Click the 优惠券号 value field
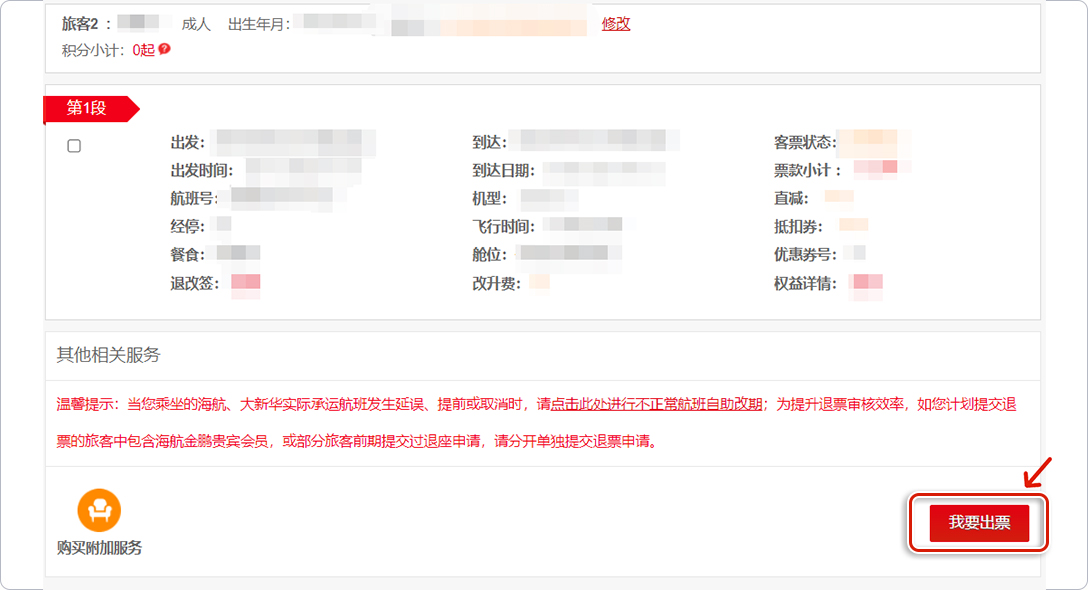Viewport: 1088px width, 590px height. (x=853, y=254)
